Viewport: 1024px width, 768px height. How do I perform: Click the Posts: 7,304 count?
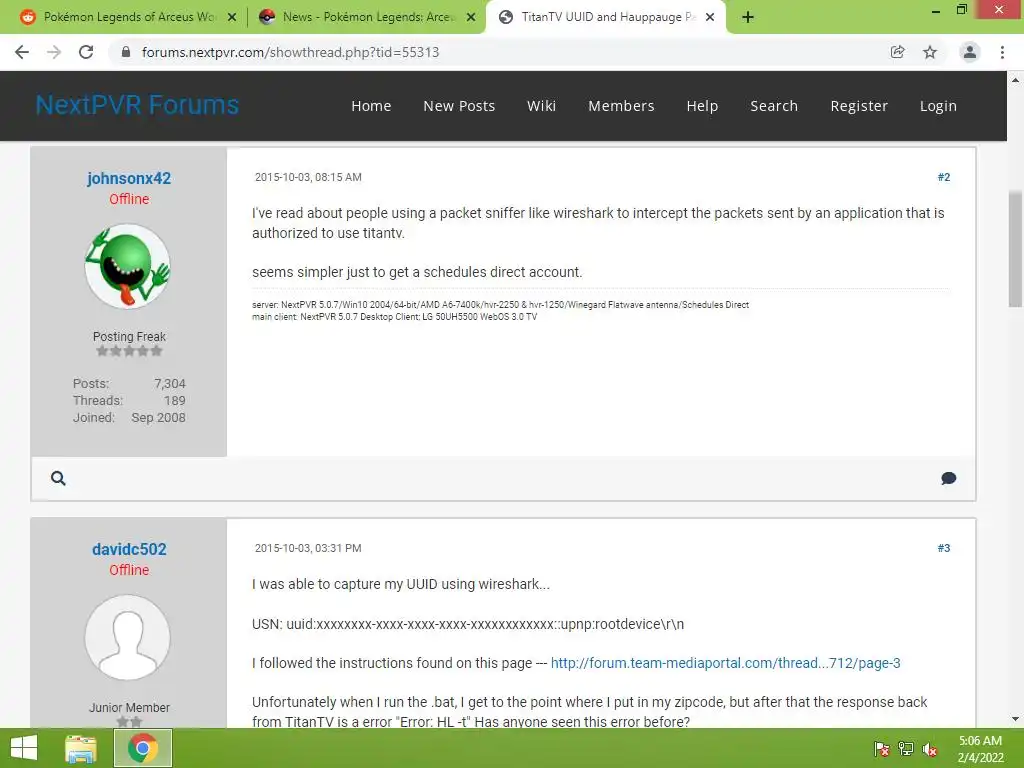[x=129, y=383]
